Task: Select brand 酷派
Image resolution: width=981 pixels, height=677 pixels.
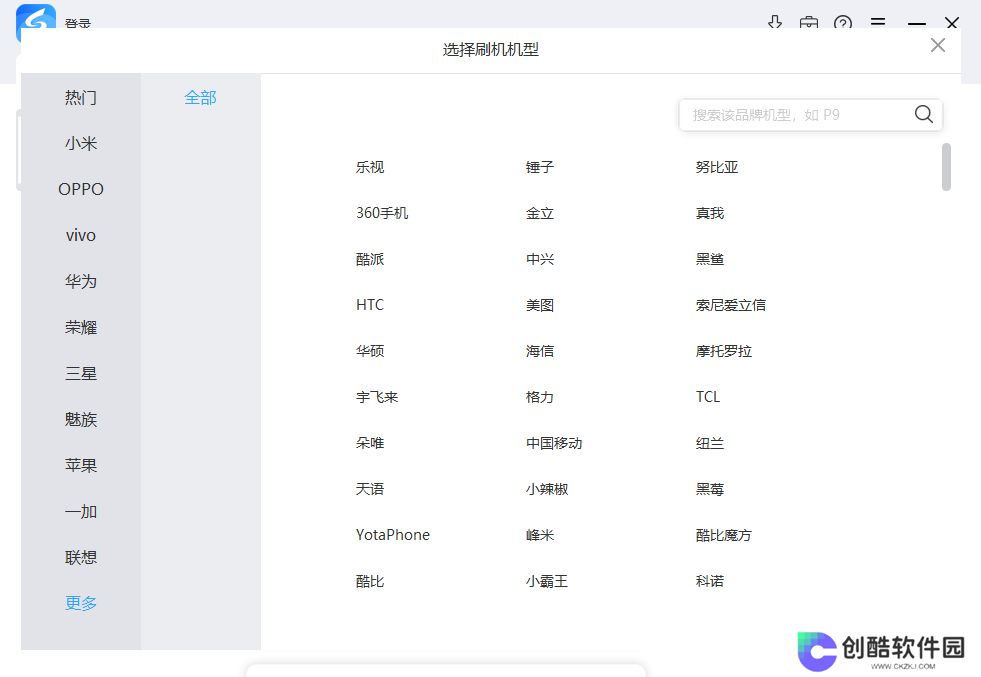Action: point(370,259)
